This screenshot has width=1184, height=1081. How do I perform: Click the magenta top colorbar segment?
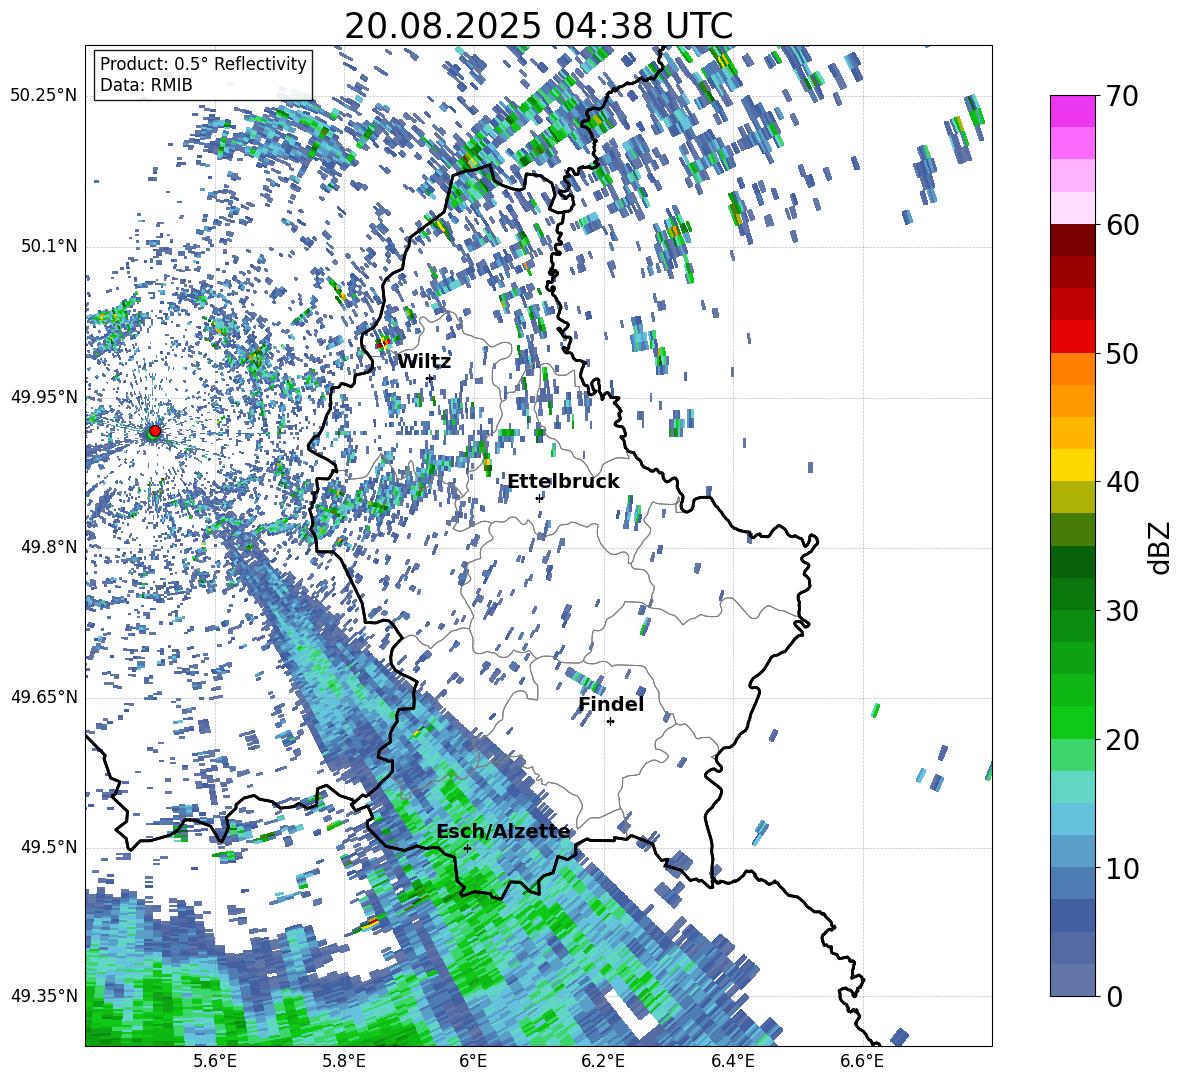click(1072, 111)
